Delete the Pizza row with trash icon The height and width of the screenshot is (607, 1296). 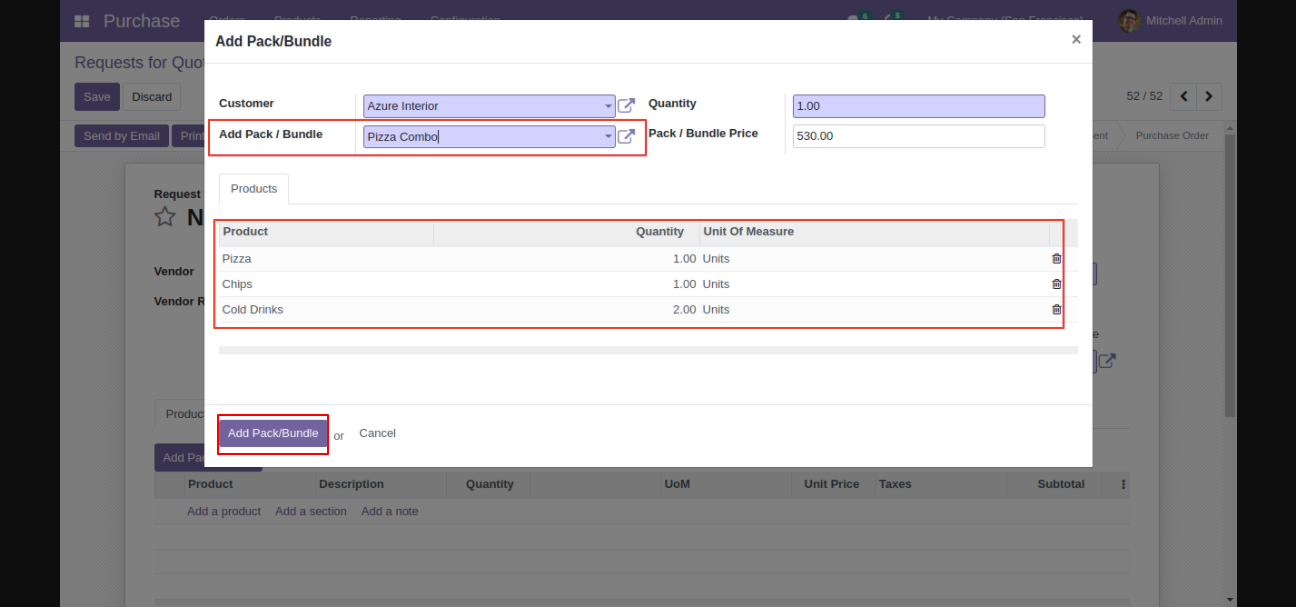pyautogui.click(x=1056, y=258)
